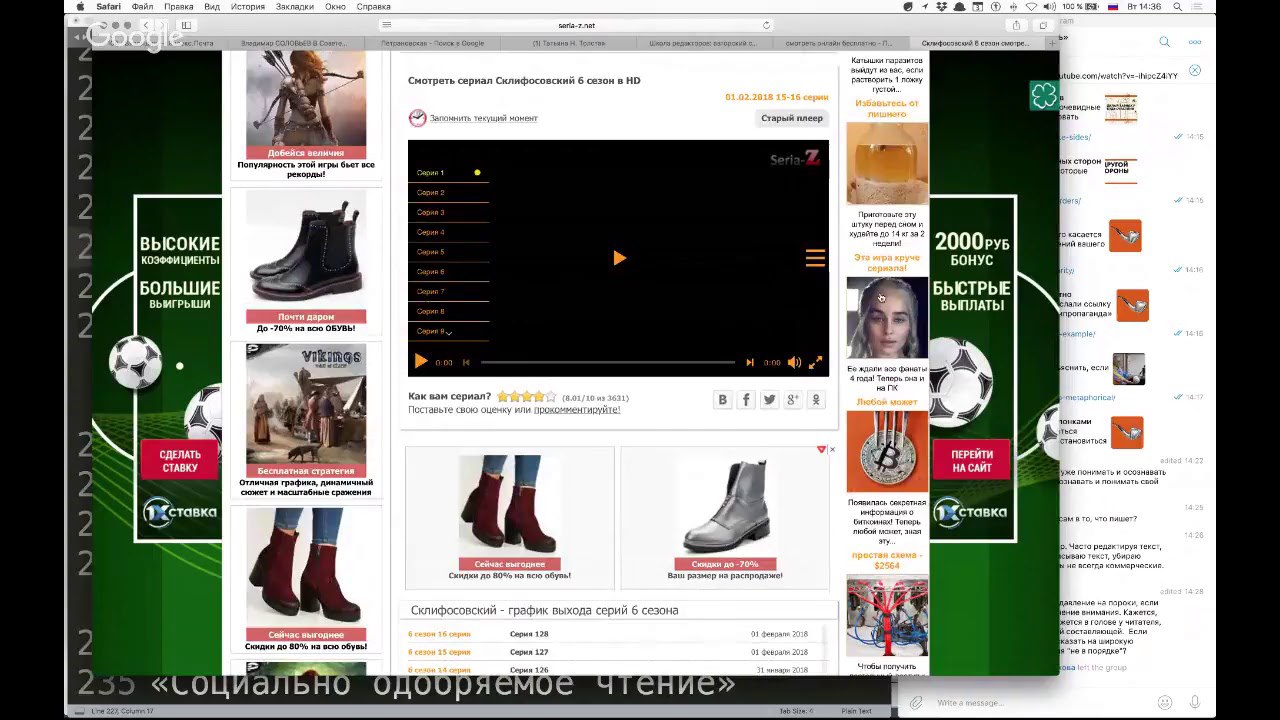Click the central orange play icon in the player
1280x720 pixels.
tap(619, 258)
